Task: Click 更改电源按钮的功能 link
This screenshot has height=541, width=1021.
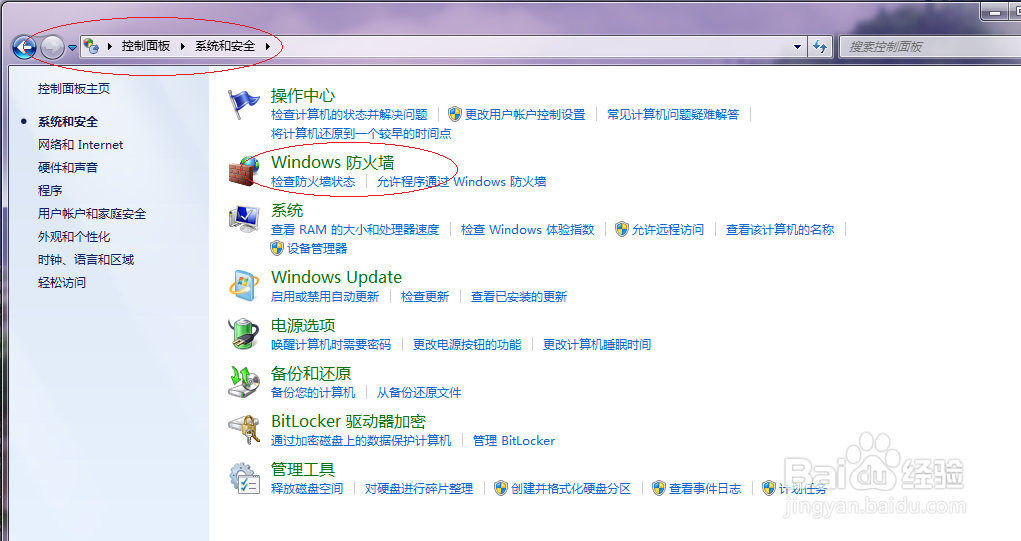Action: click(x=467, y=344)
